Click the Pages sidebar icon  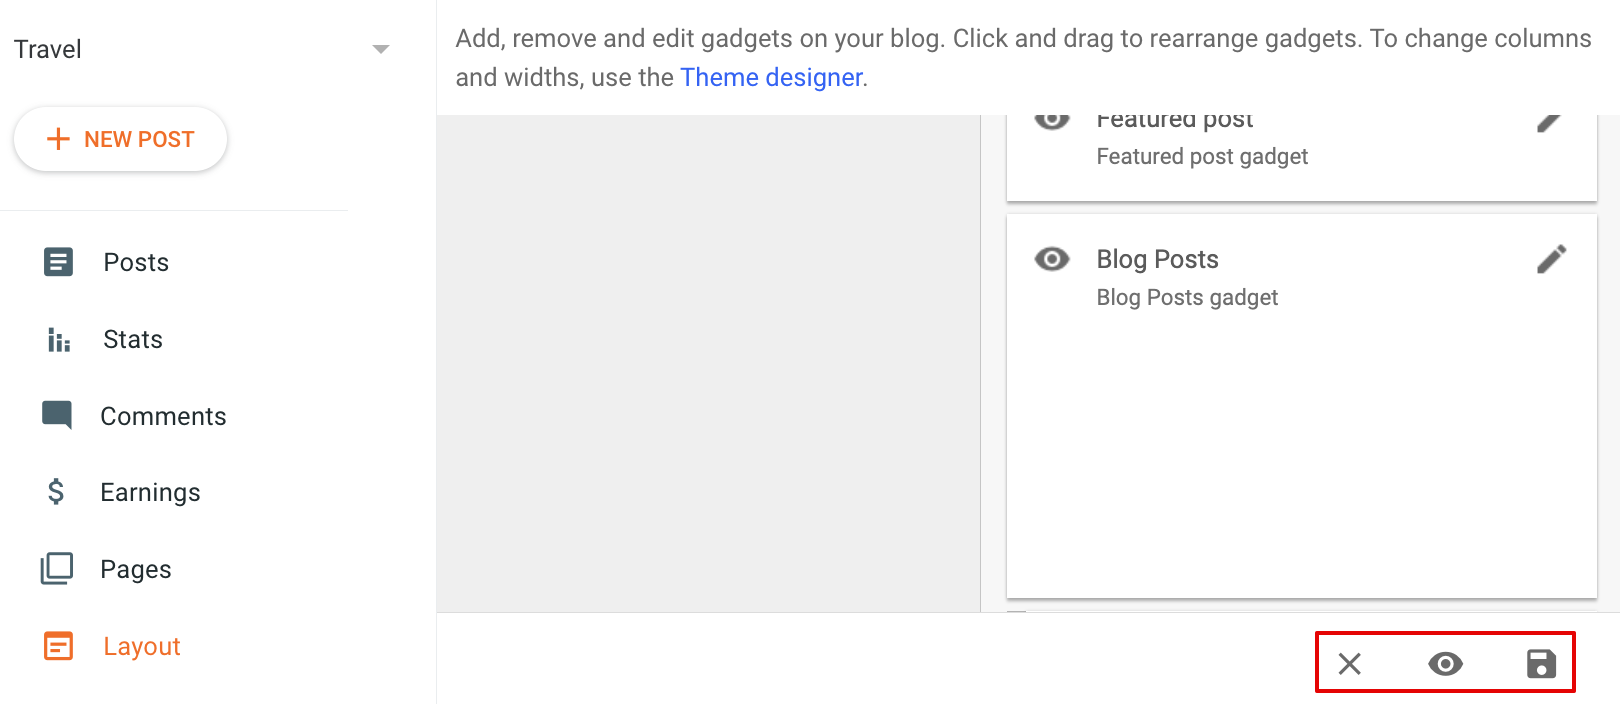click(x=57, y=569)
